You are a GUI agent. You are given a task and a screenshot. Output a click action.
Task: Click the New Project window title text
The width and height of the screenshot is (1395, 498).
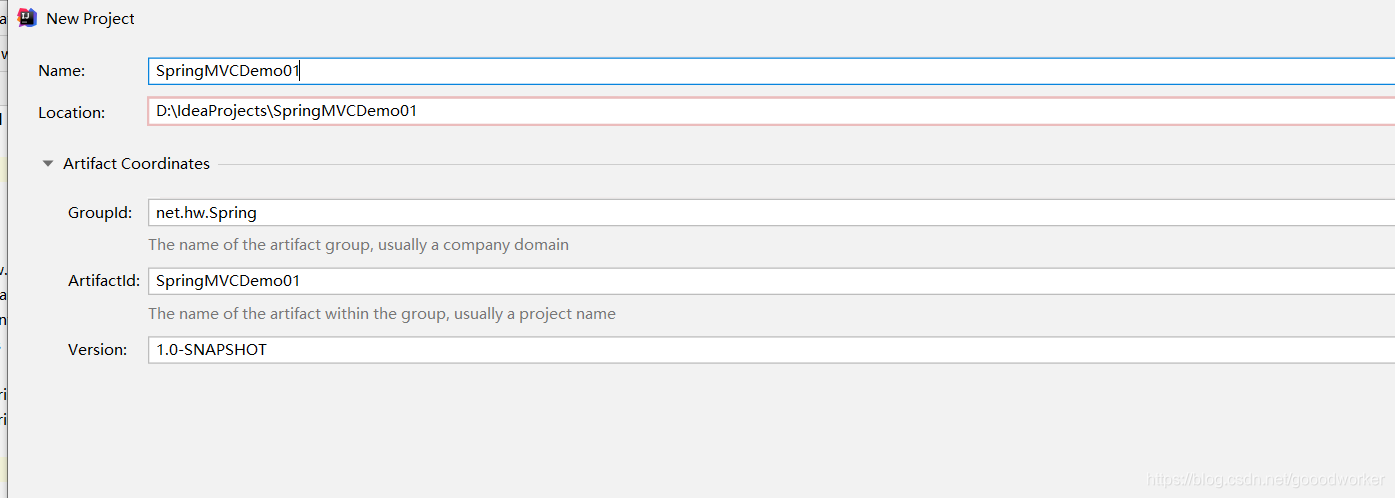(x=90, y=19)
